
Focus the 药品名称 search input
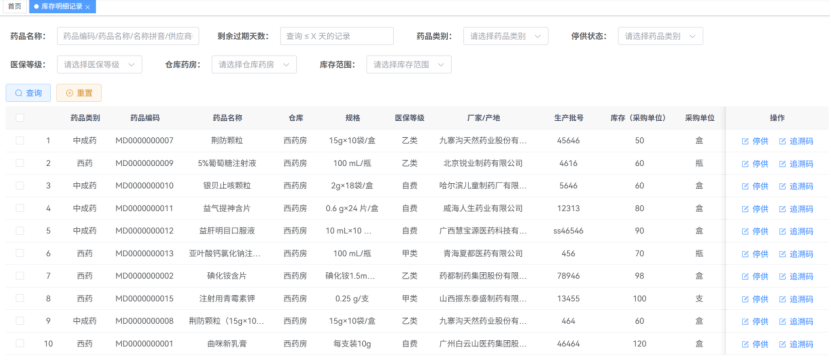coord(128,36)
